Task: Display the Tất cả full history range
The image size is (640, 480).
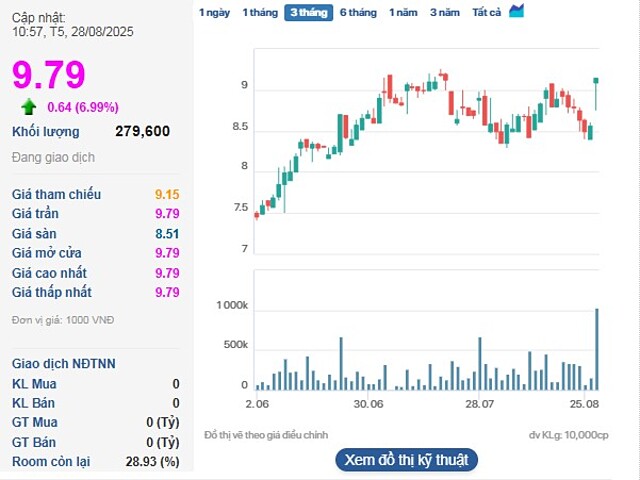Action: pos(487,12)
